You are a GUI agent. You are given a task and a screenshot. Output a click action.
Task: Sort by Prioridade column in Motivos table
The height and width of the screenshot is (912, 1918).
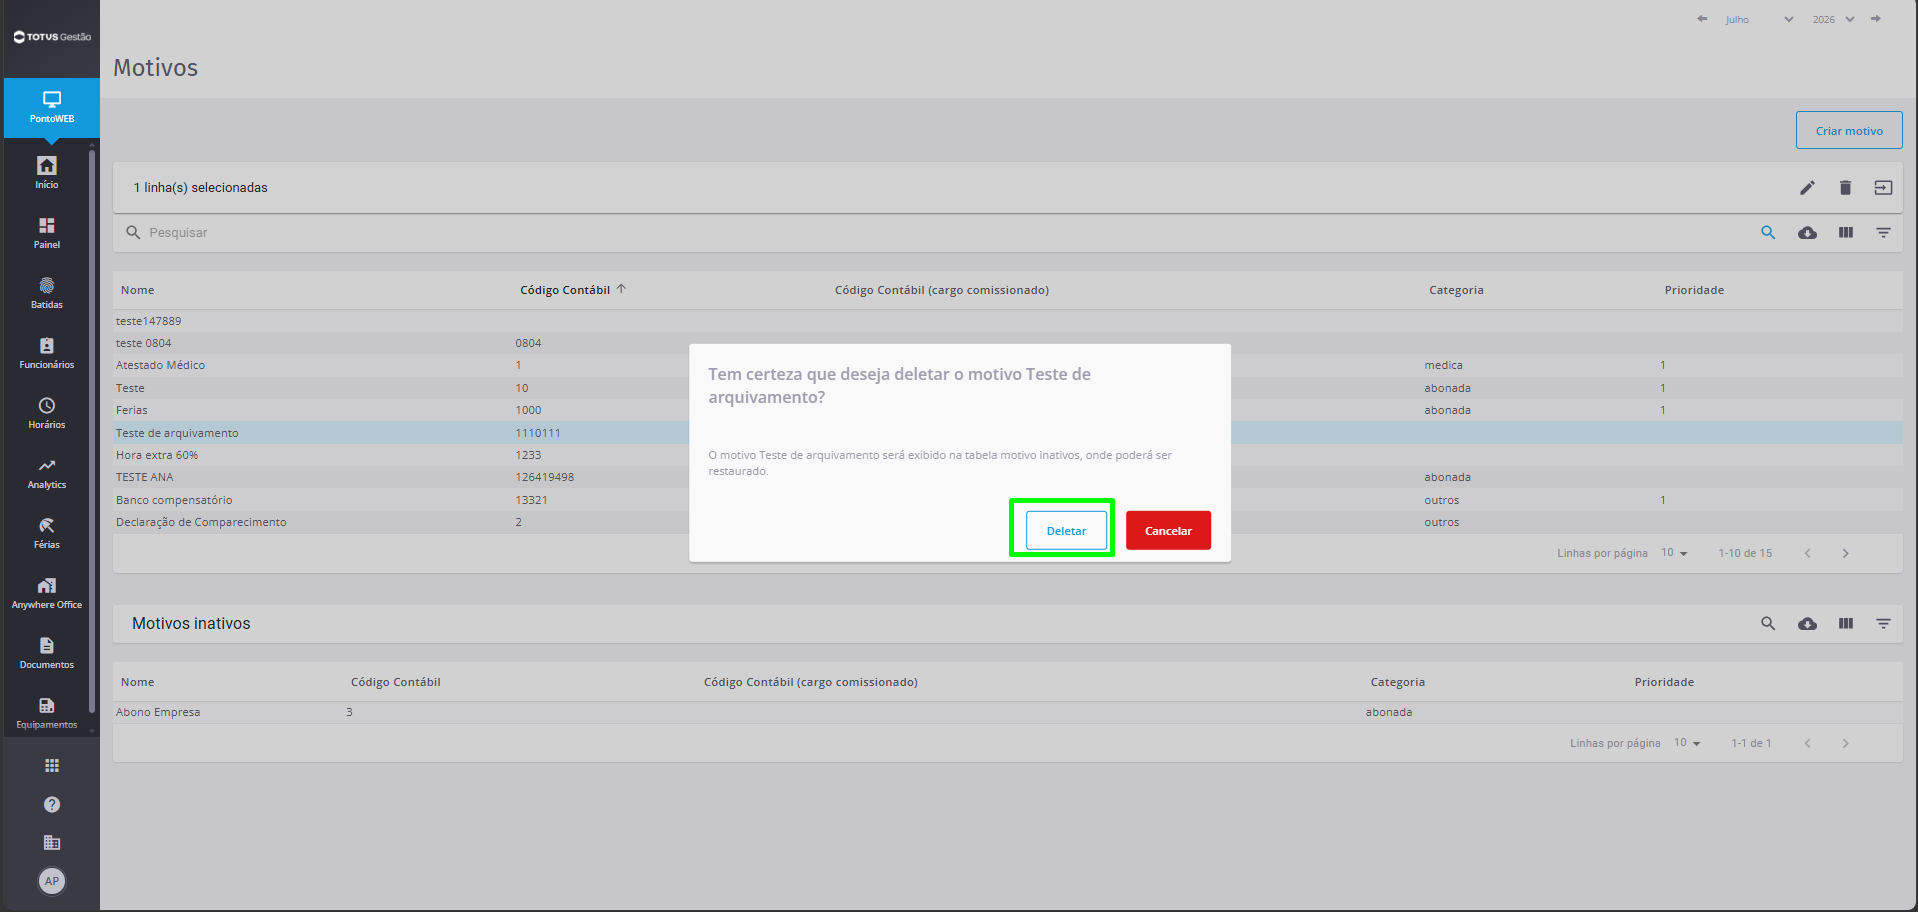[1694, 290]
